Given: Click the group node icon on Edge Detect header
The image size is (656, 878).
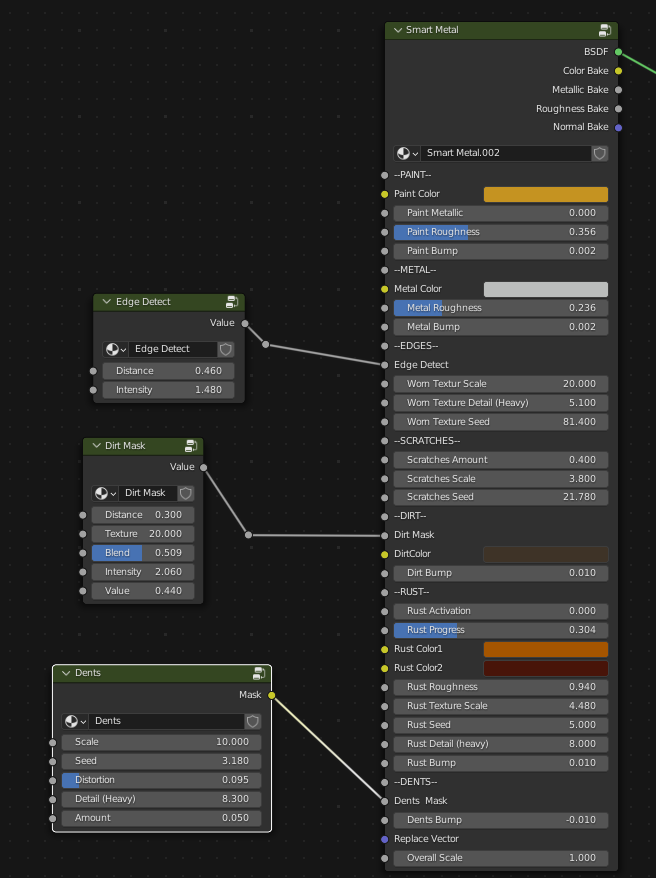Looking at the screenshot, I should (x=231, y=301).
